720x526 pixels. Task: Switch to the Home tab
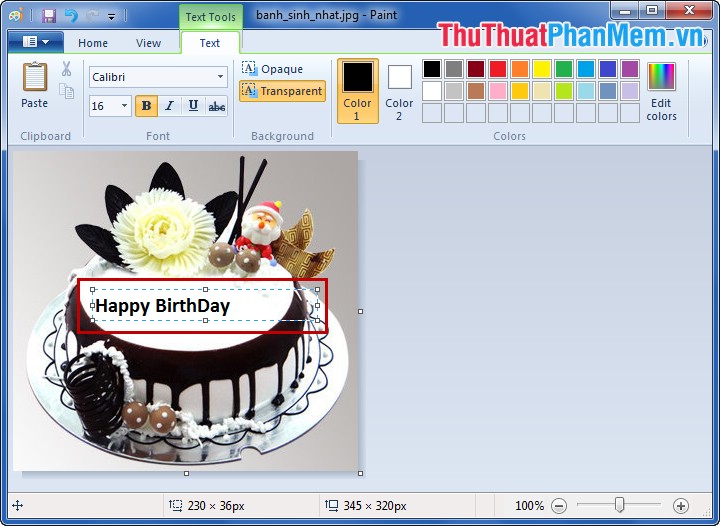pos(93,43)
